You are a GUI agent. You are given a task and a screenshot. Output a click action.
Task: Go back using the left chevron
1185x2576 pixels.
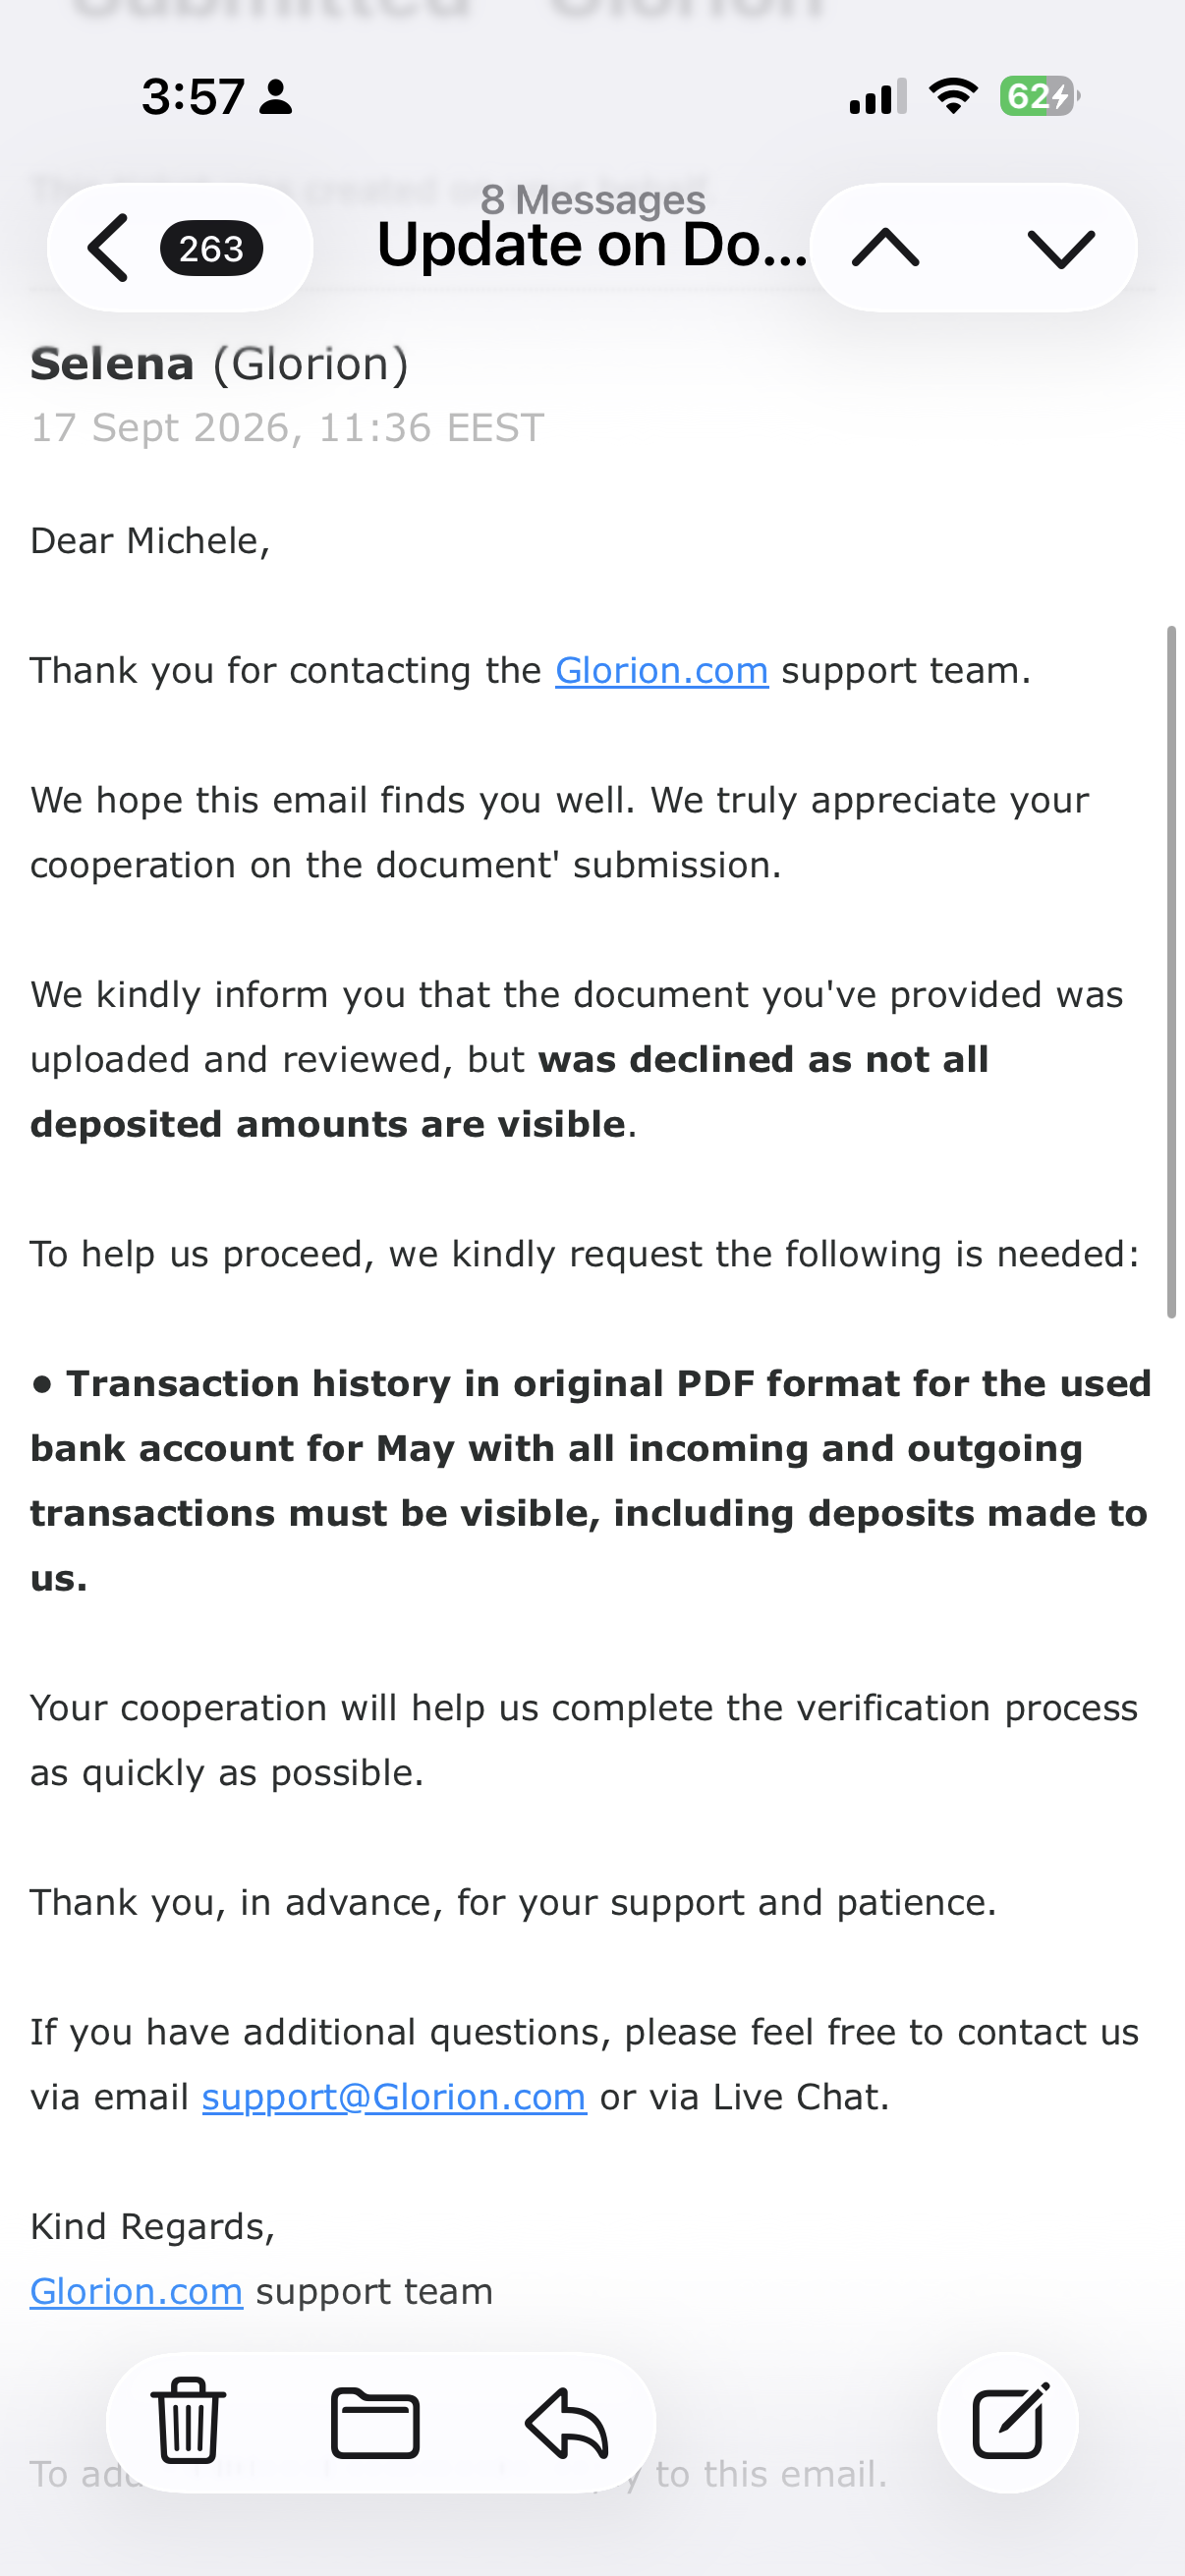point(108,248)
